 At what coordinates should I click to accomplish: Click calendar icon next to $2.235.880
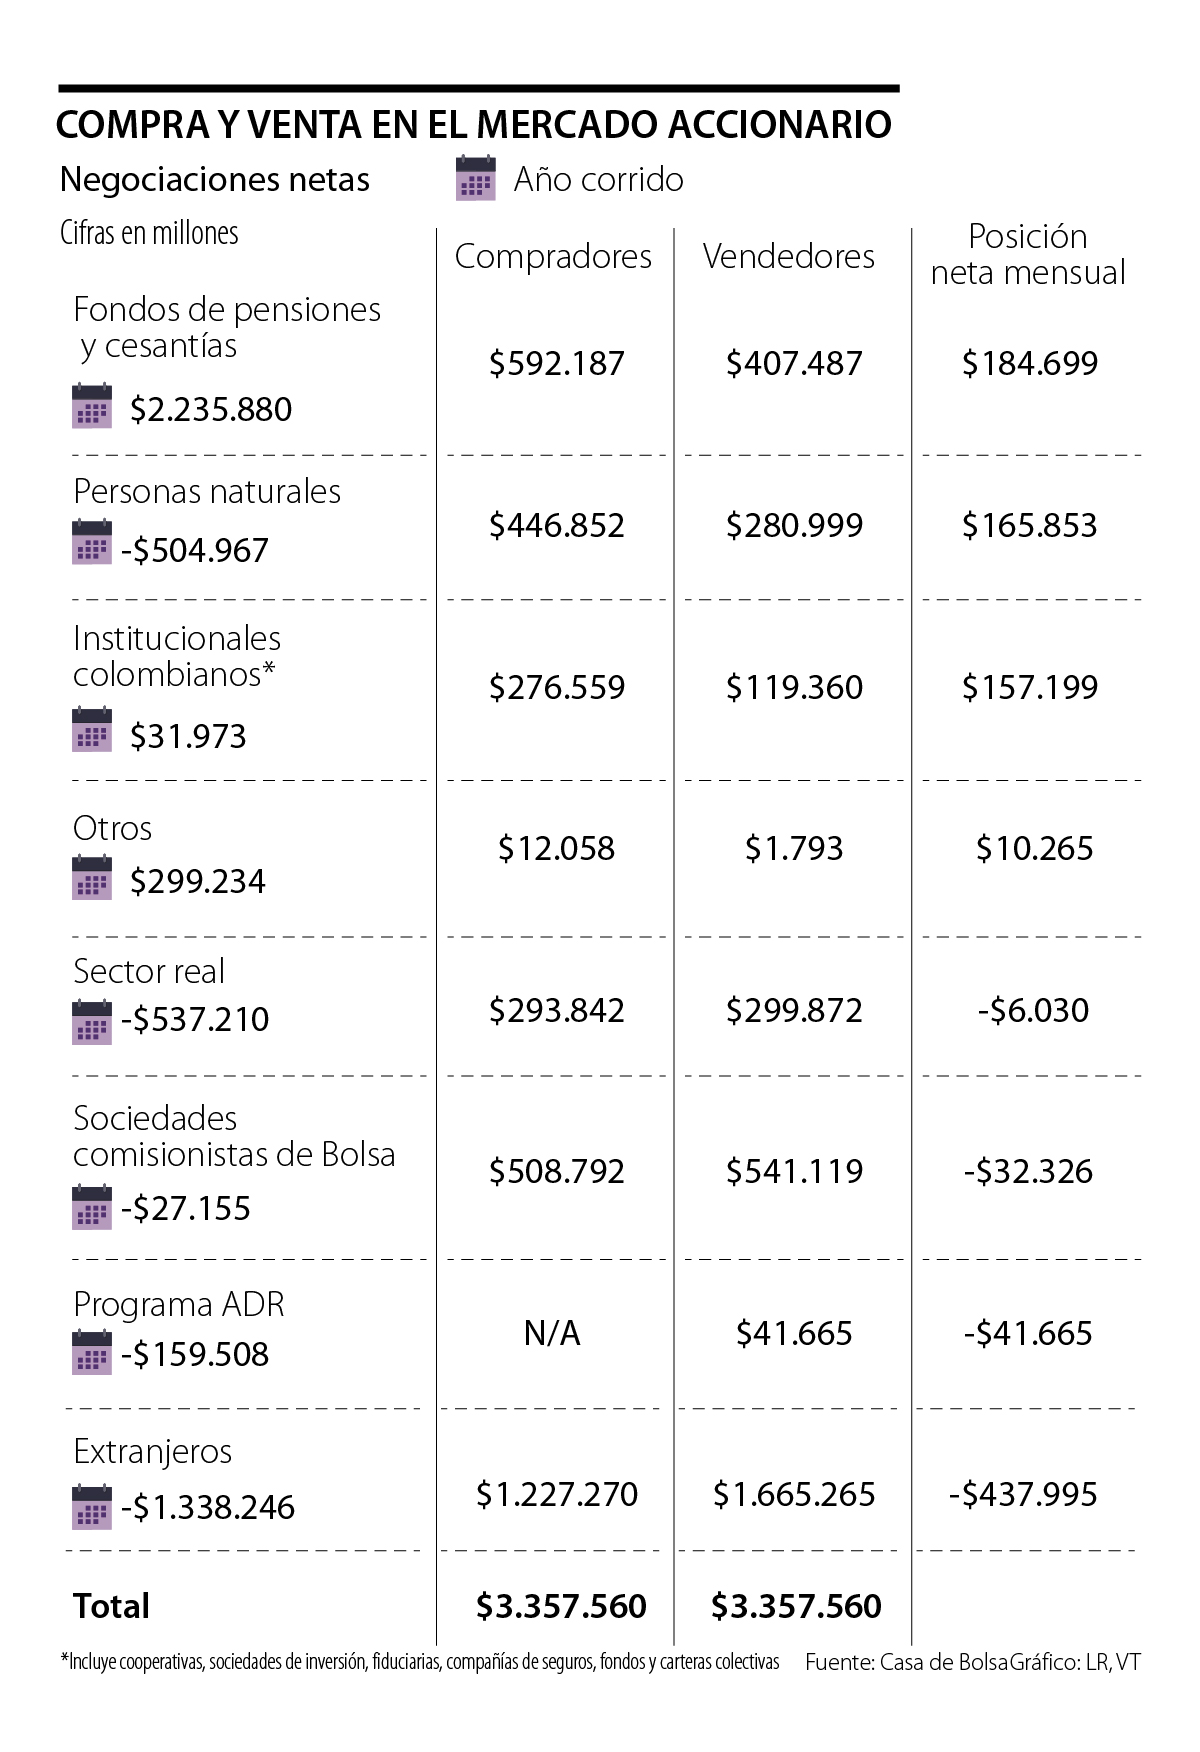92,406
